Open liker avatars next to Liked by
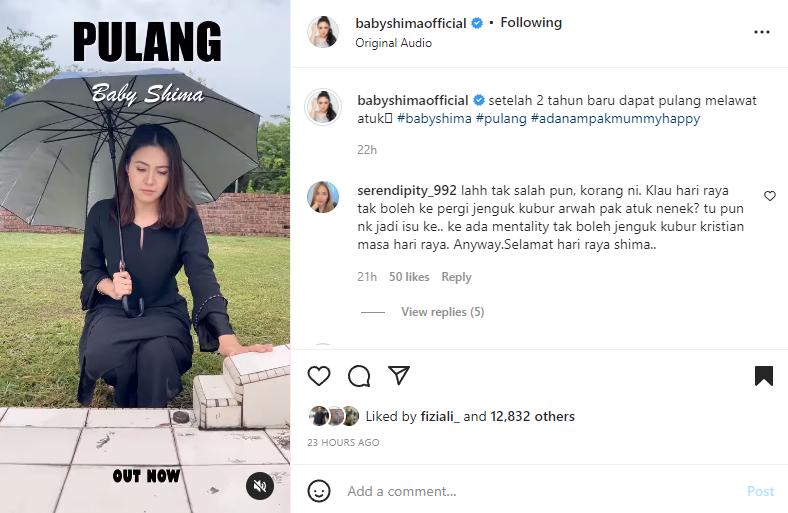This screenshot has width=788, height=513. tap(334, 417)
